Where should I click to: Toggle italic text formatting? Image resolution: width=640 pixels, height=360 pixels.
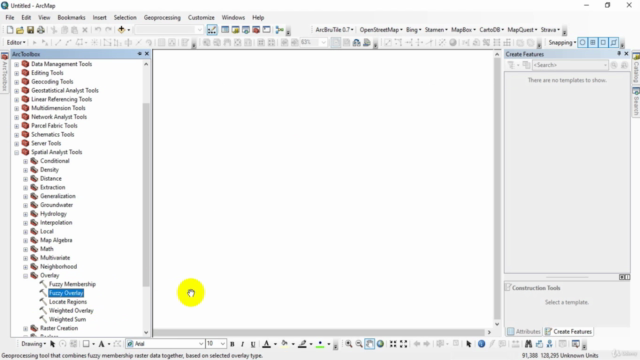pyautogui.click(x=242, y=344)
